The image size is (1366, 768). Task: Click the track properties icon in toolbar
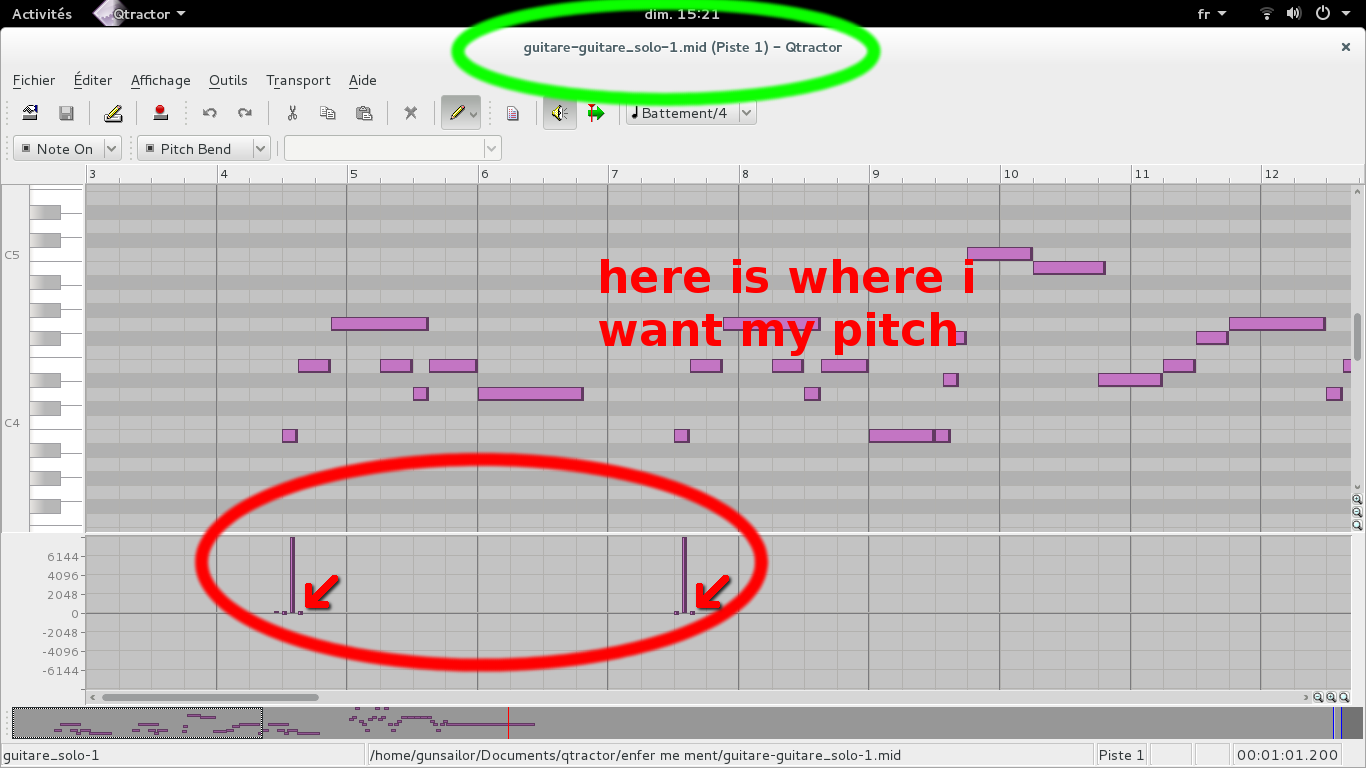pos(30,113)
